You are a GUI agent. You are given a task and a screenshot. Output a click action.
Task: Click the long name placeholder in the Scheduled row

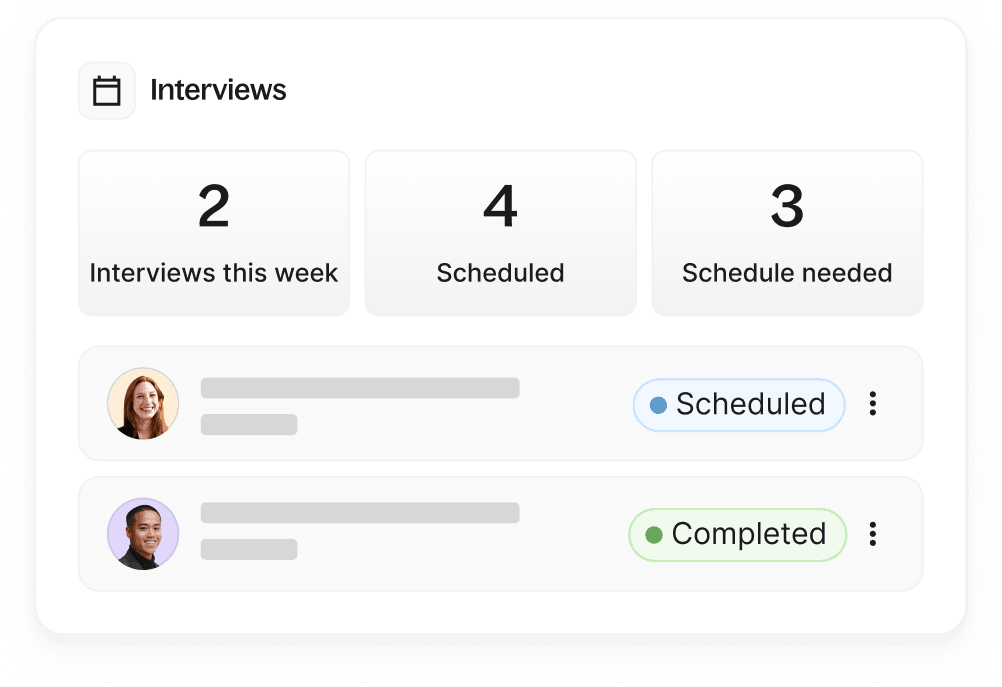click(x=360, y=388)
